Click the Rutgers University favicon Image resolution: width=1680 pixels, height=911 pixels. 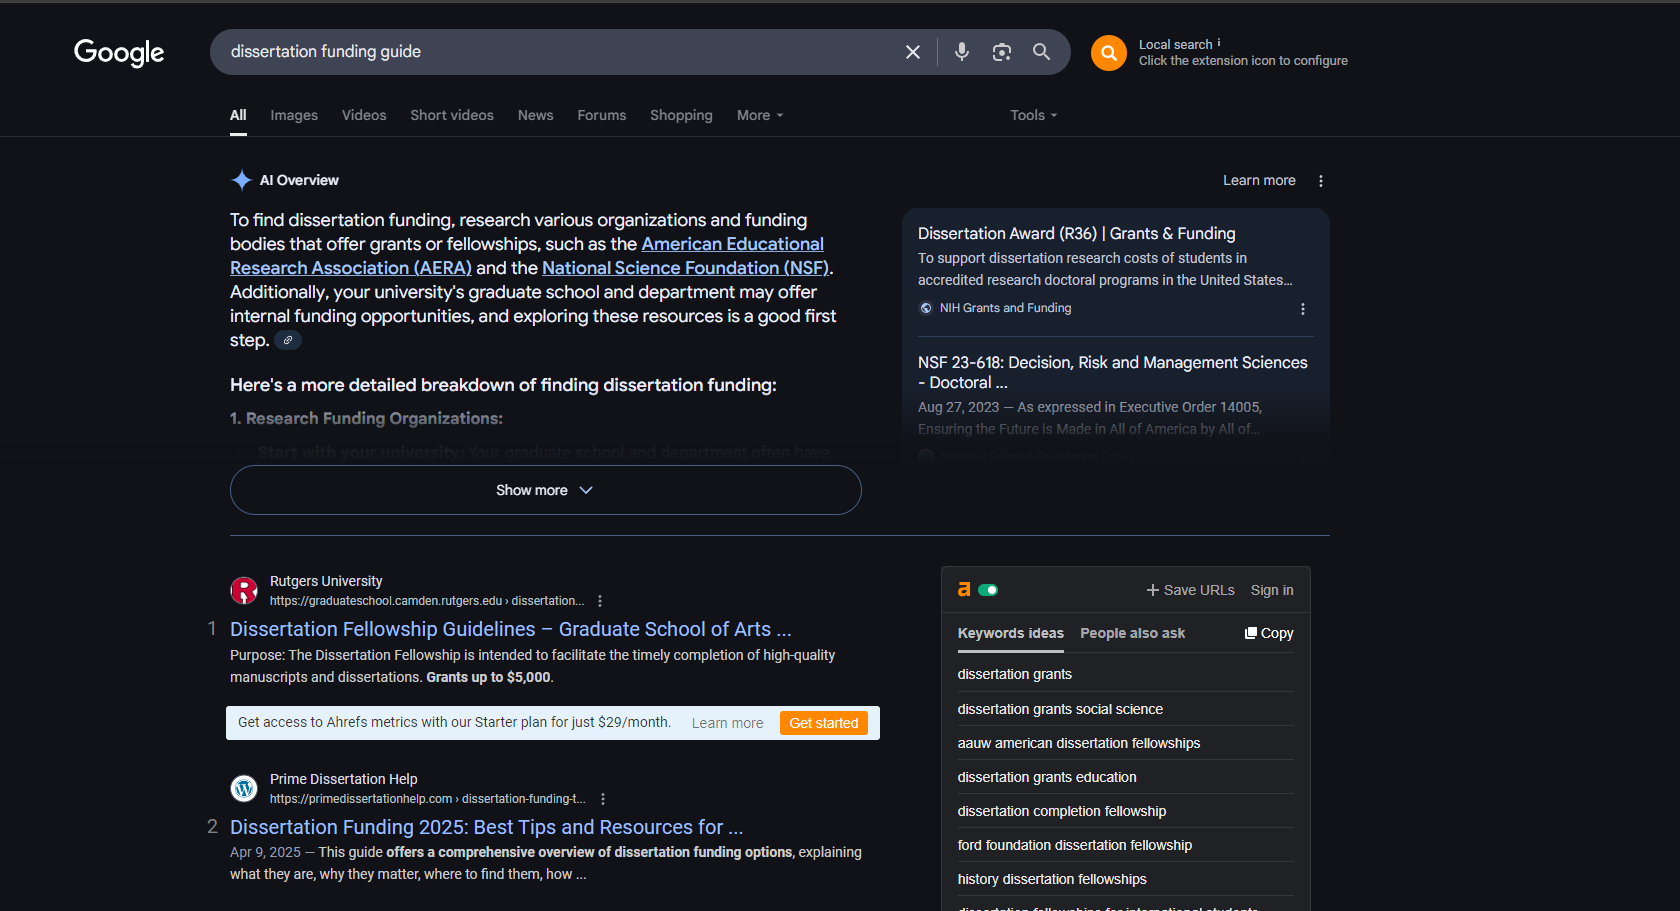click(x=244, y=591)
